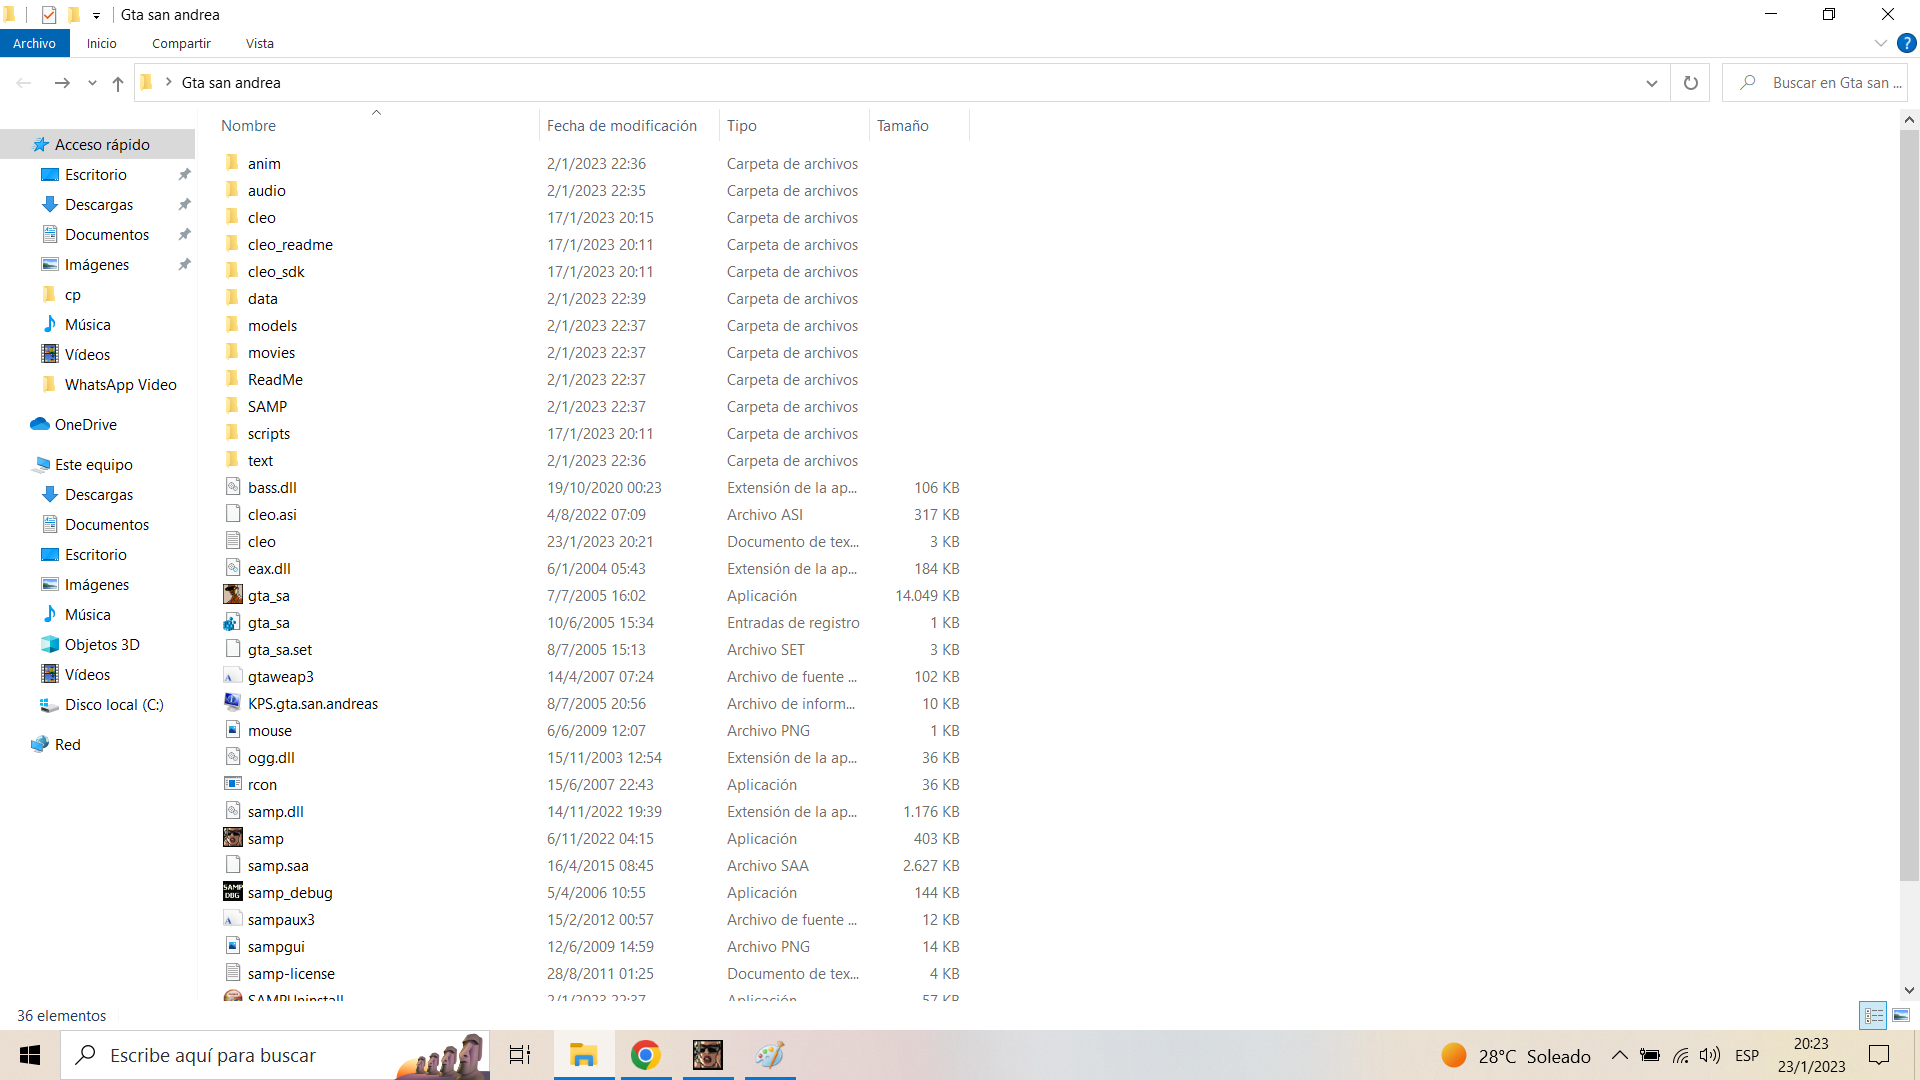
Task: Open the samp application icon
Action: click(233, 838)
